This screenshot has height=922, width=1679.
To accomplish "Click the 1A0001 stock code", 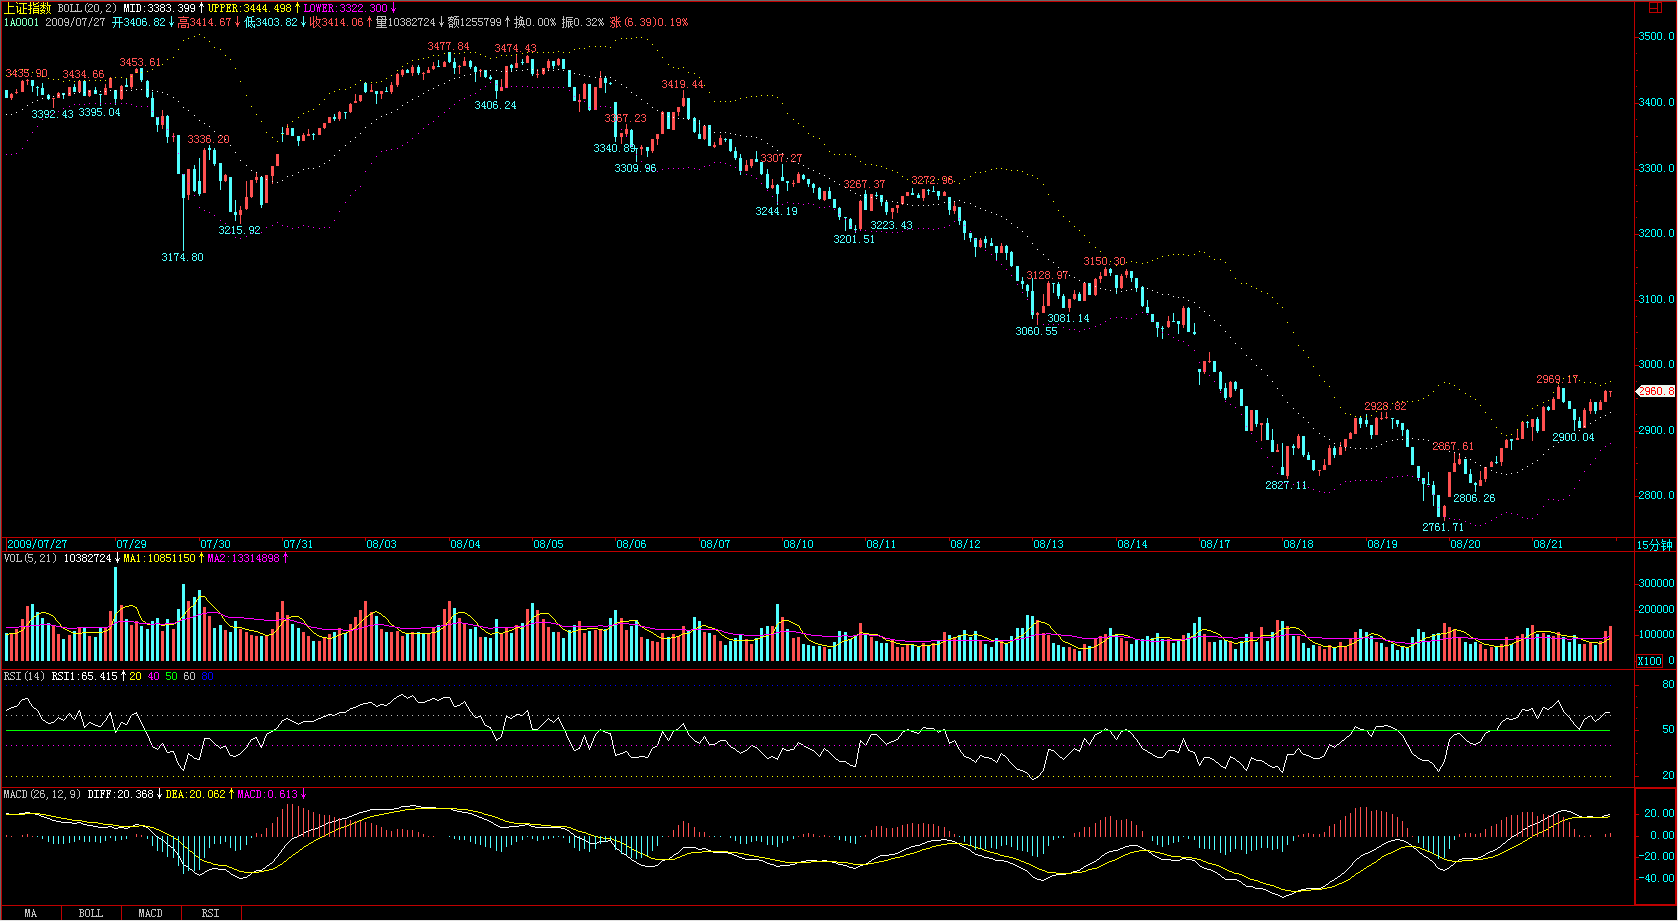I will click(x=22, y=22).
